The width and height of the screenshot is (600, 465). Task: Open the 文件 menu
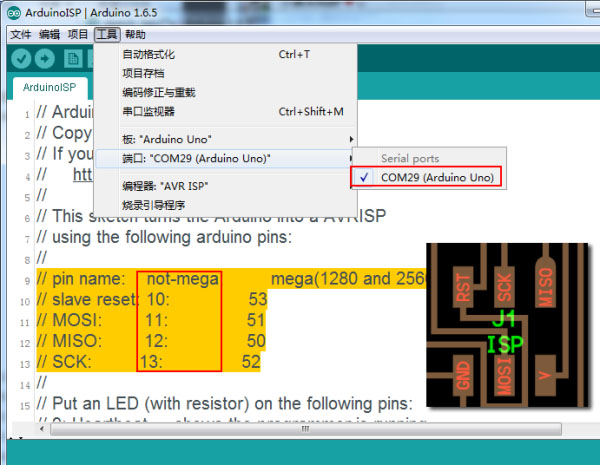click(20, 34)
